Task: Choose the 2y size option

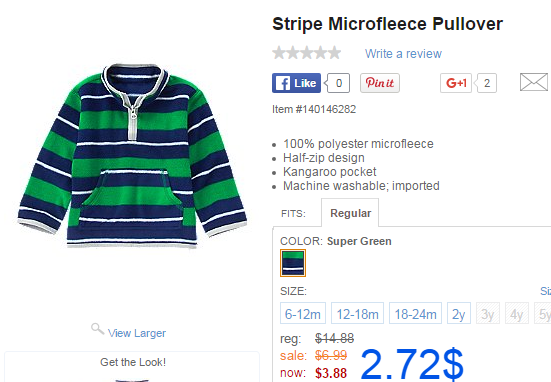Action: click(x=459, y=313)
